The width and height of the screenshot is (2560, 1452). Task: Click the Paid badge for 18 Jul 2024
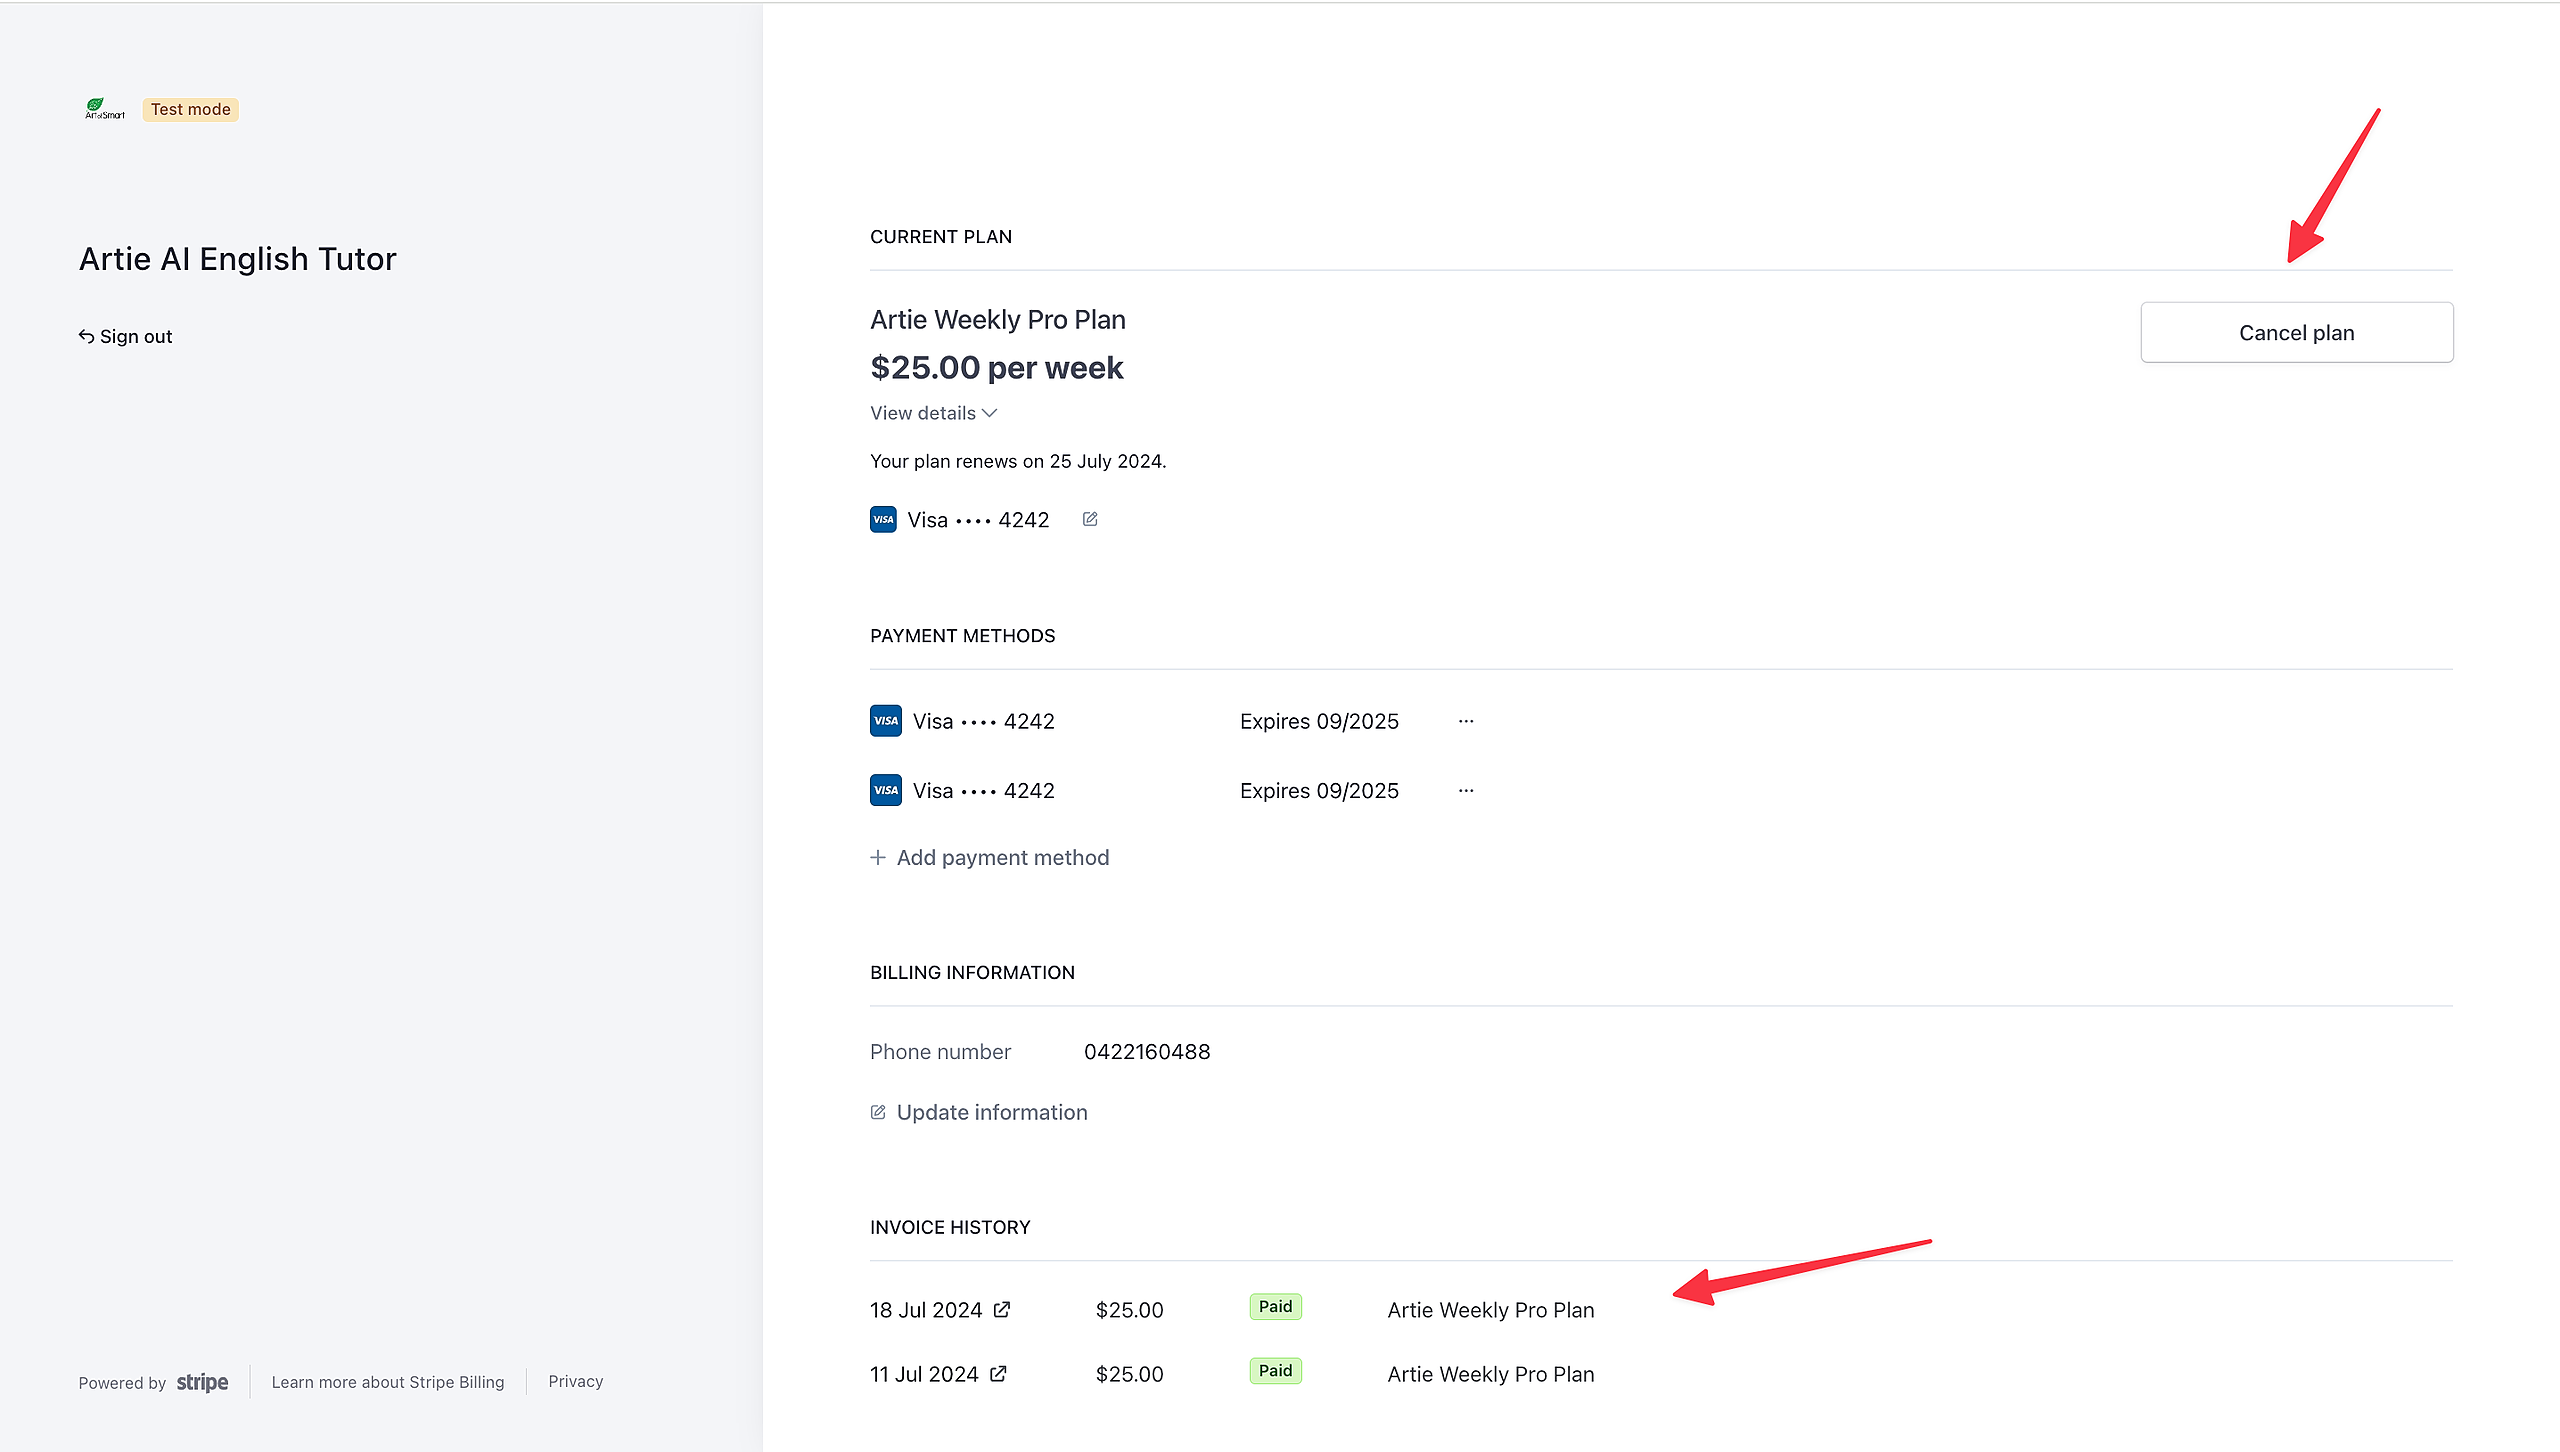click(x=1276, y=1306)
